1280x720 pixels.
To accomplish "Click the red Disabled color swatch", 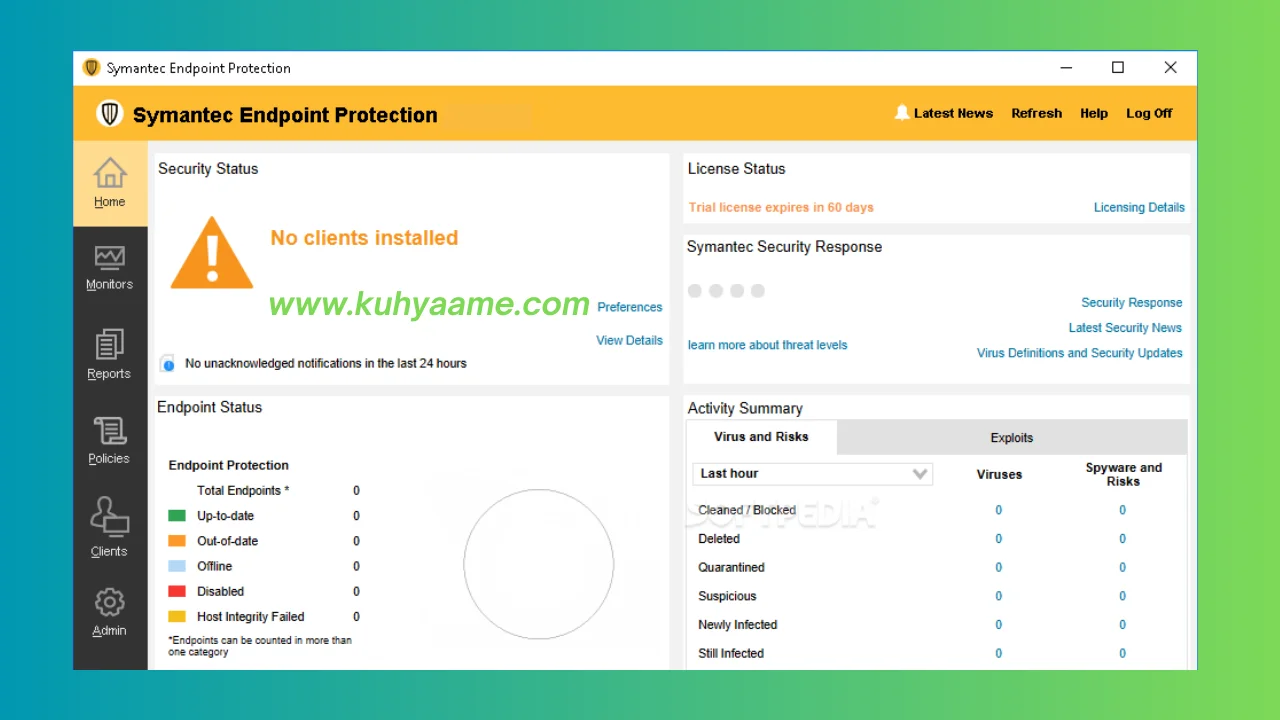I will 177,591.
